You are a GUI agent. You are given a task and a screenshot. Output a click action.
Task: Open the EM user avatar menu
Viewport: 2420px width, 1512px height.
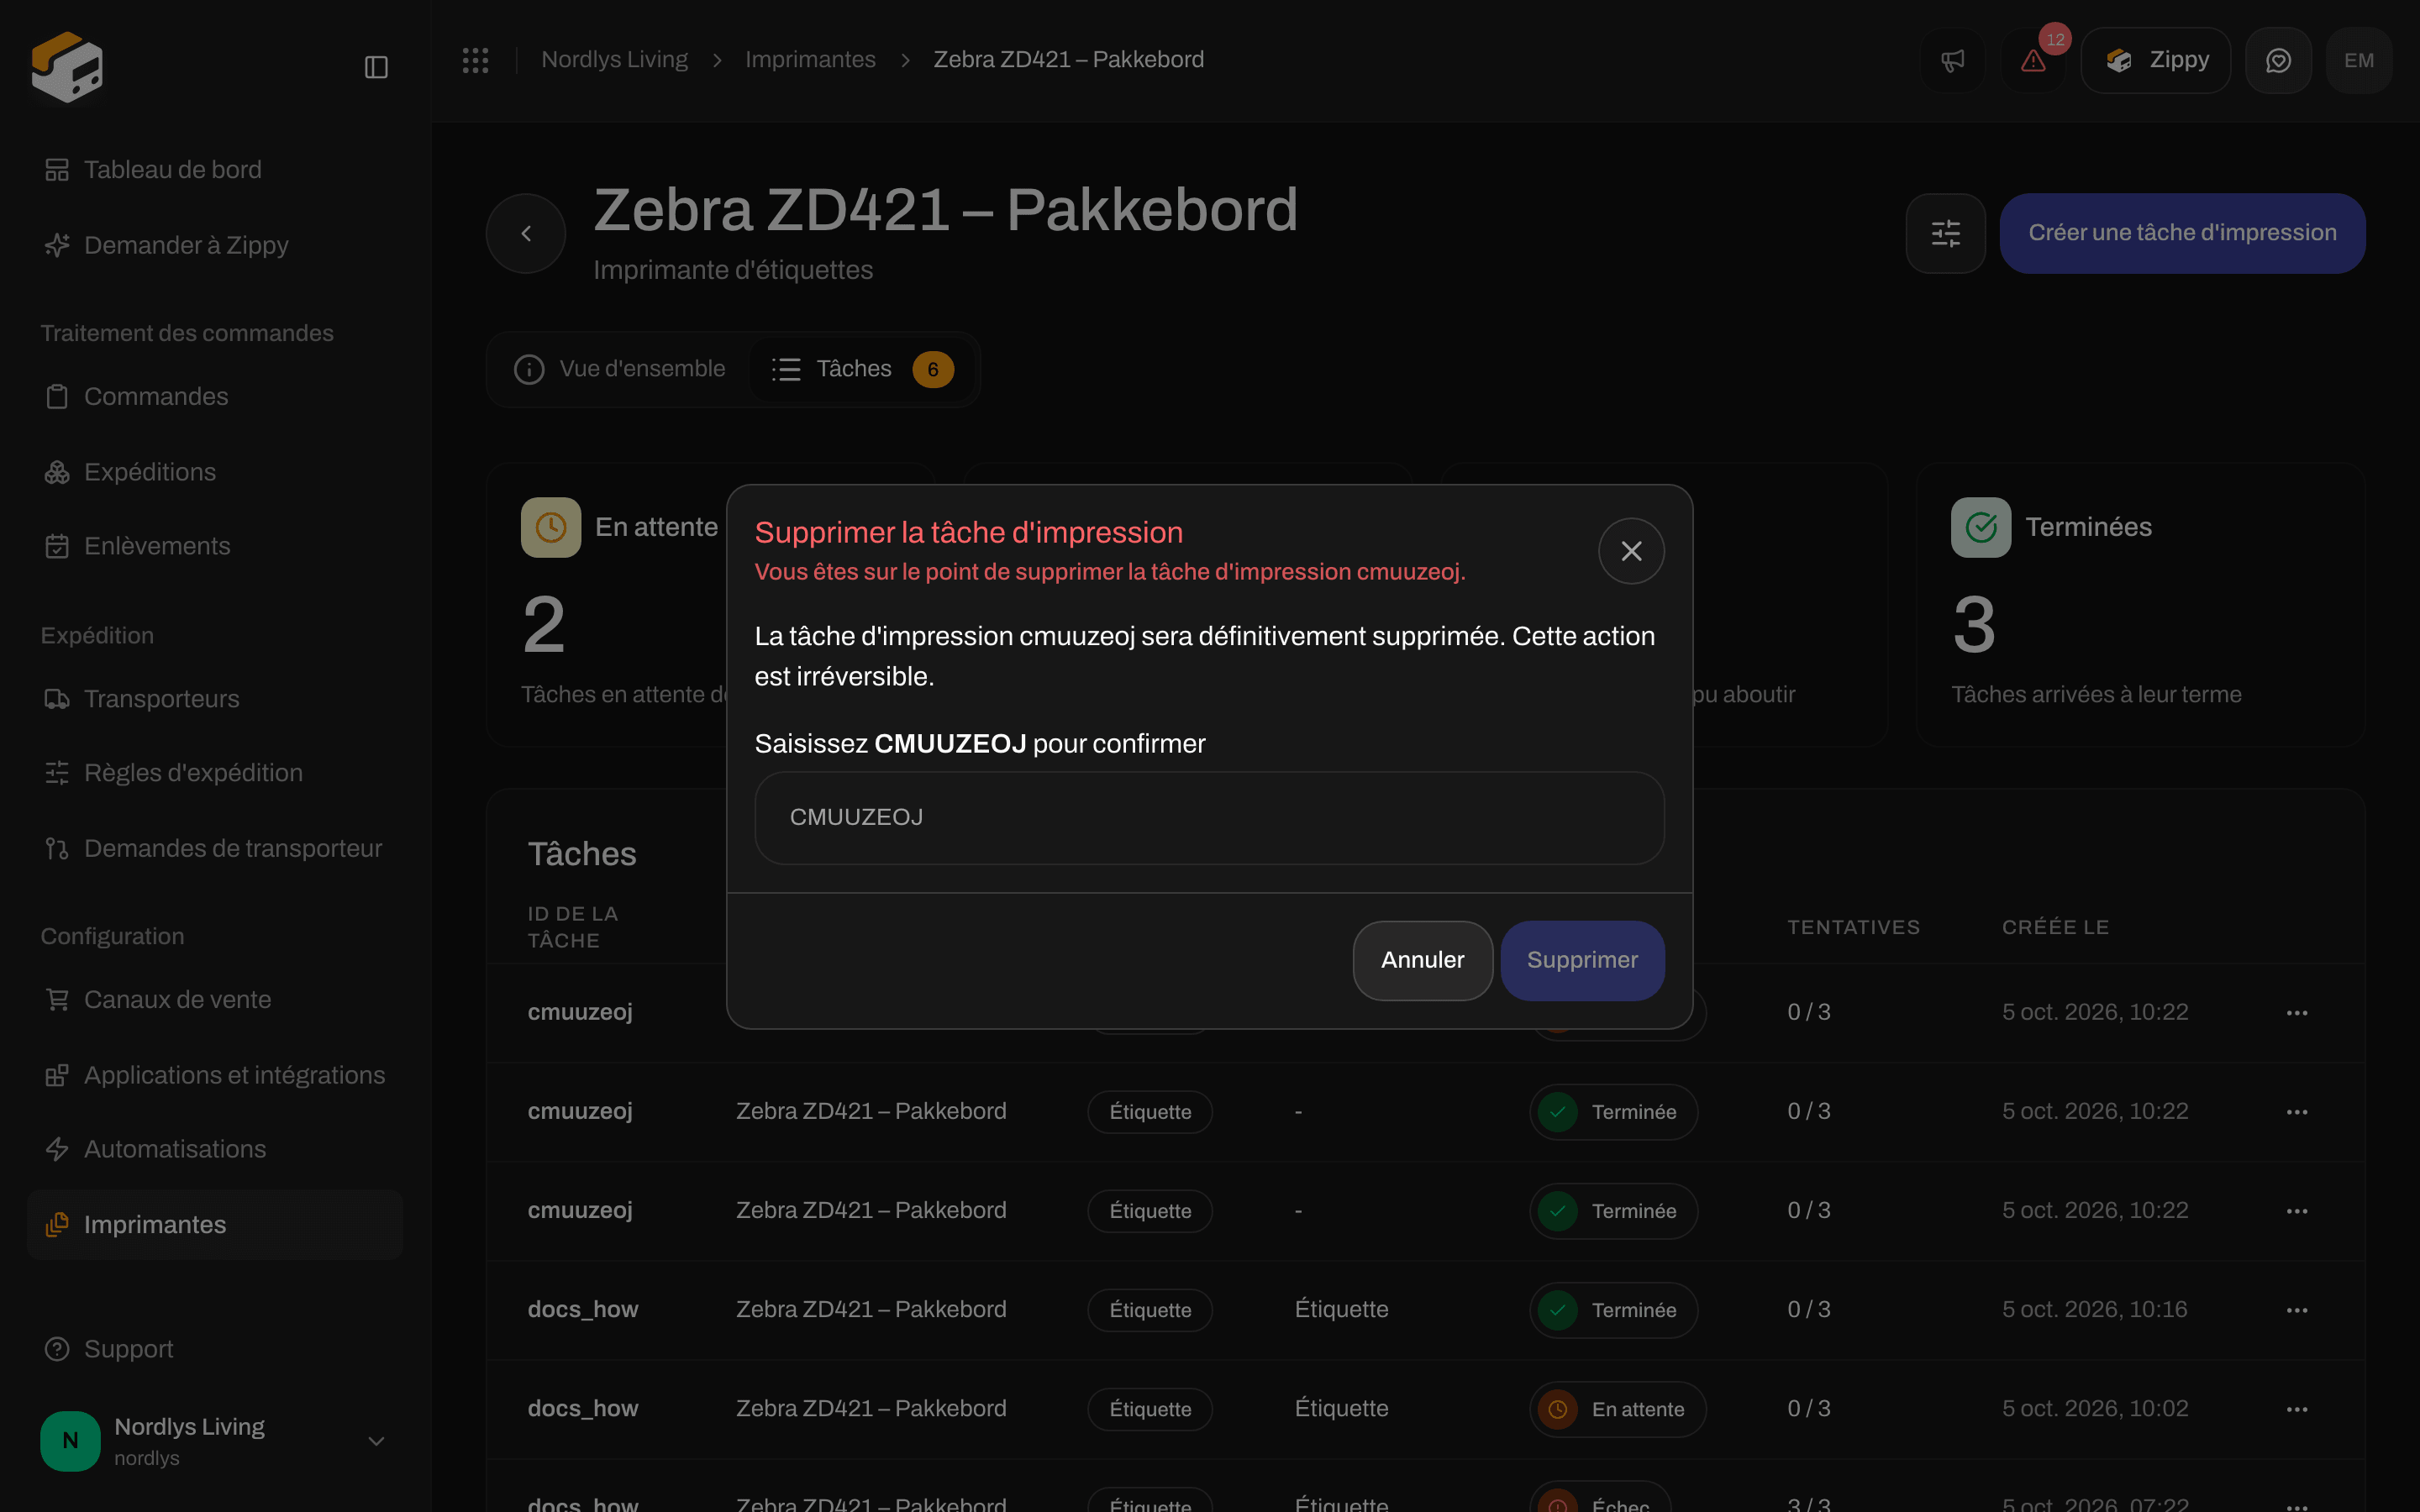tap(2359, 60)
